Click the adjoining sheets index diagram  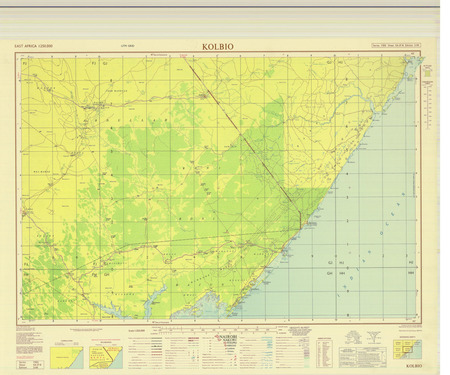(x=408, y=349)
